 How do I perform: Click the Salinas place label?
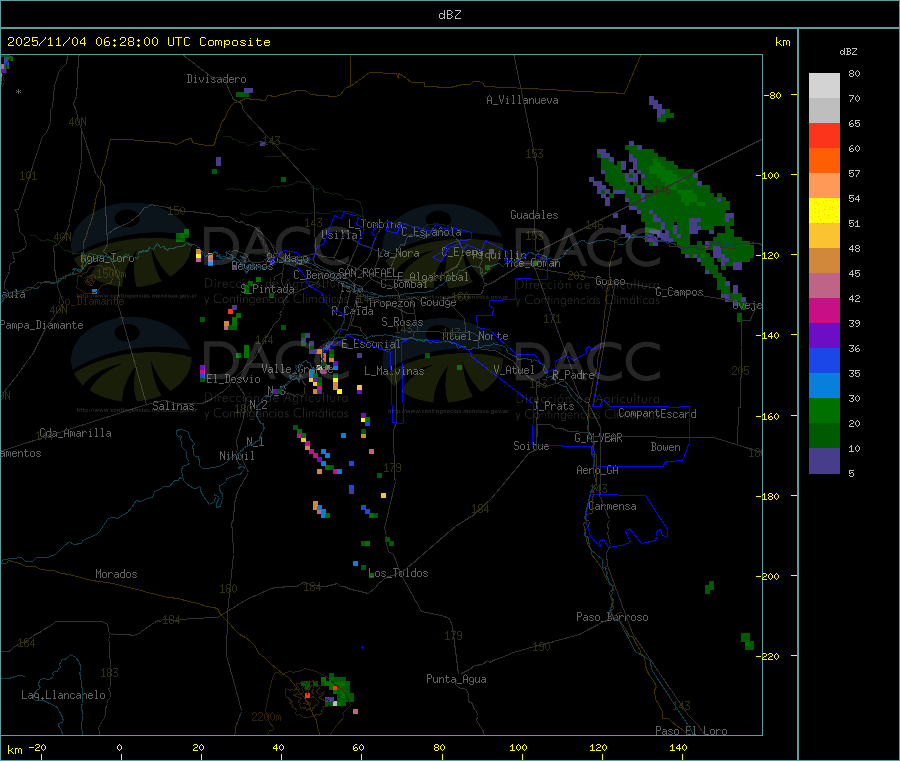tap(173, 406)
